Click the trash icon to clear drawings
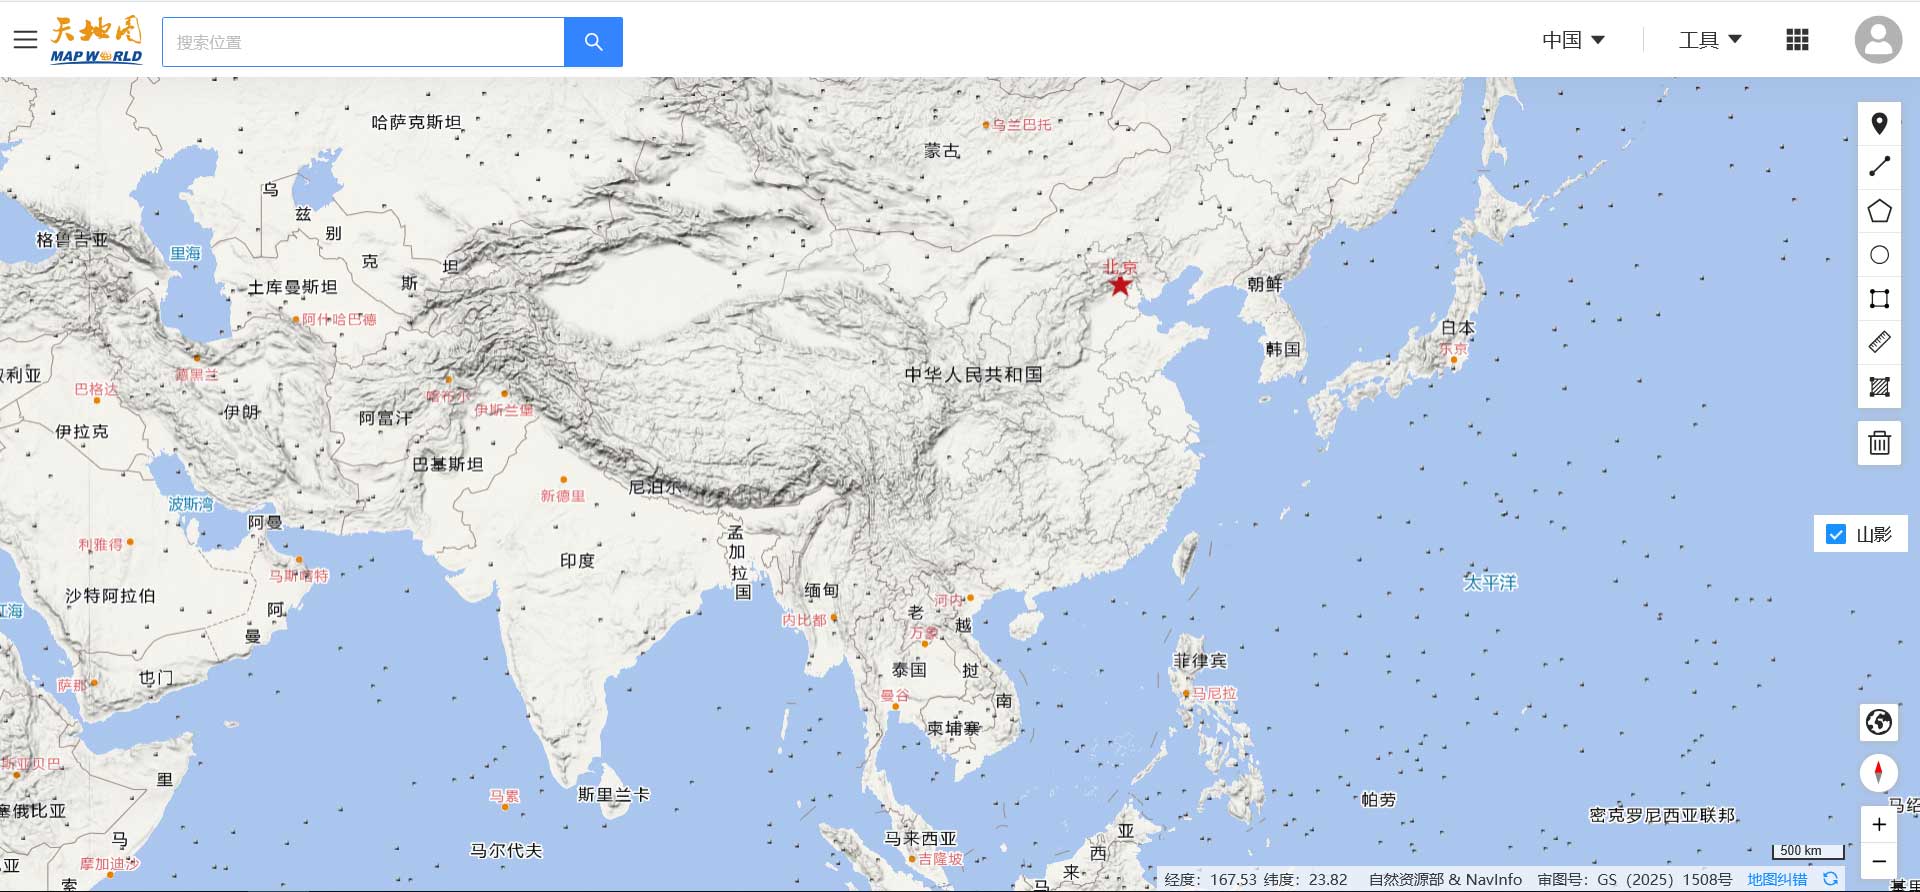1920x892 pixels. tap(1879, 442)
